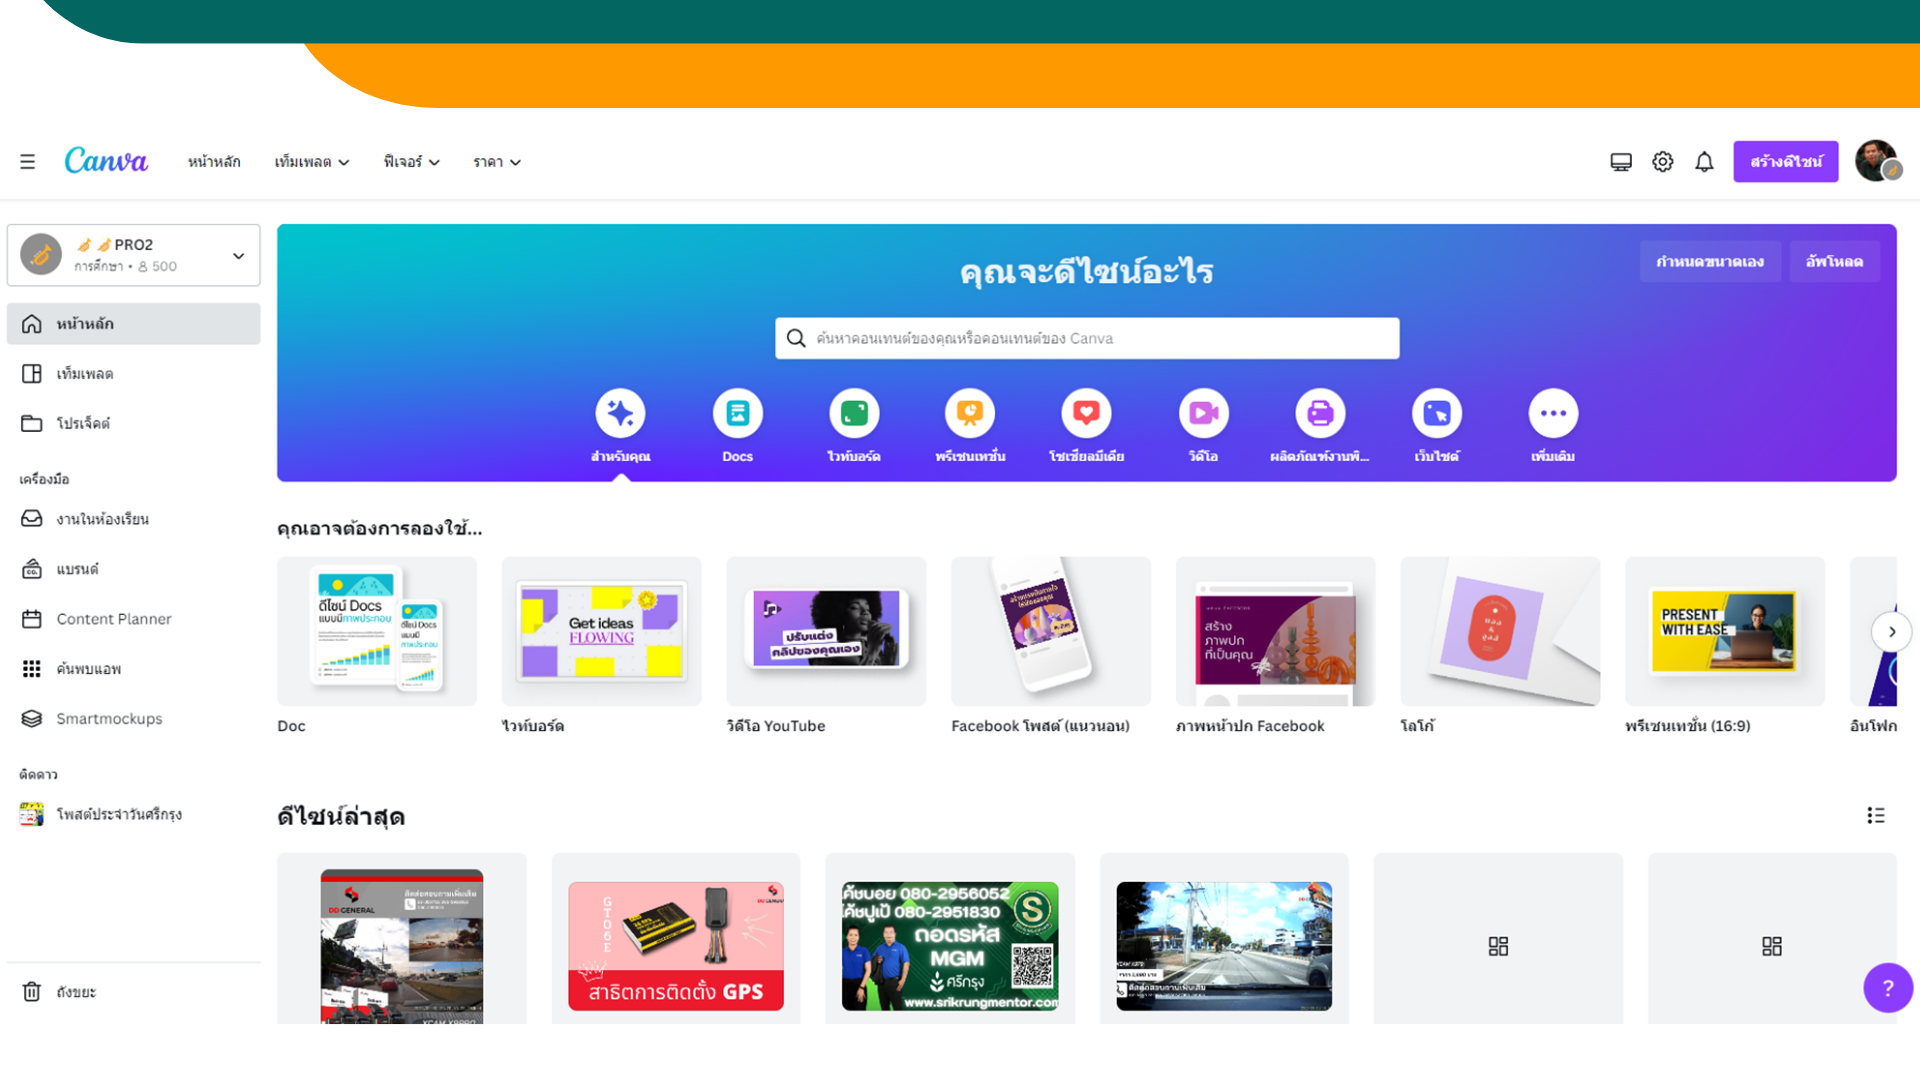Click the Create a design (สร้างดีไซน์) button

1785,162
